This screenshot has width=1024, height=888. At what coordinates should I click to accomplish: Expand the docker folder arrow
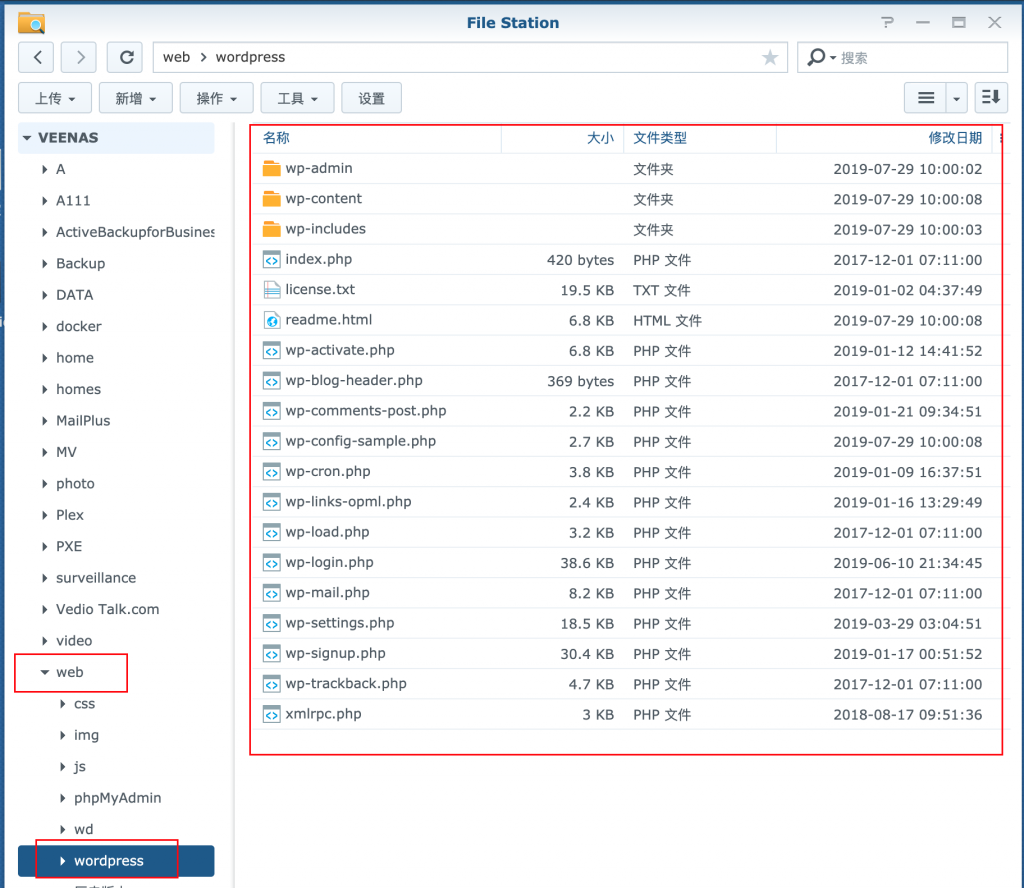(44, 326)
